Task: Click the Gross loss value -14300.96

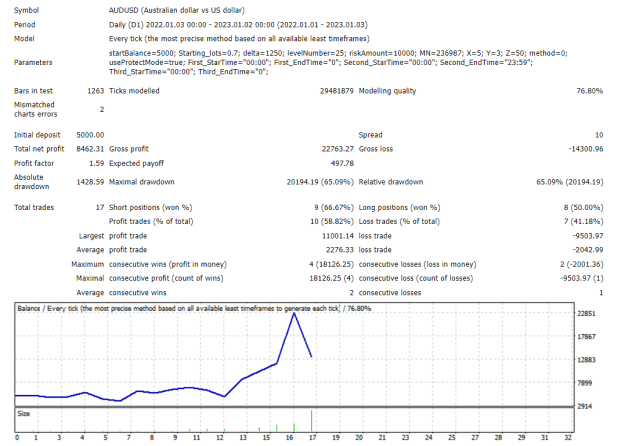Action: [x=586, y=149]
